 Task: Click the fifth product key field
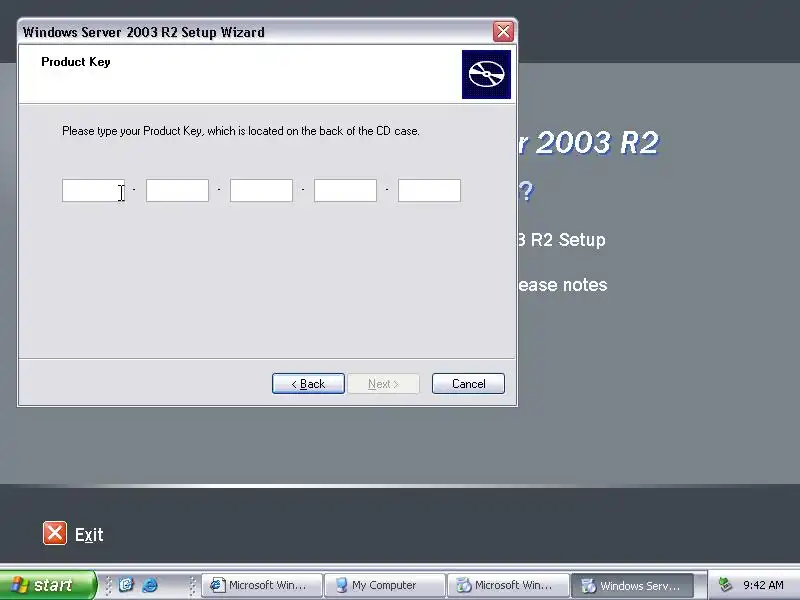click(429, 190)
